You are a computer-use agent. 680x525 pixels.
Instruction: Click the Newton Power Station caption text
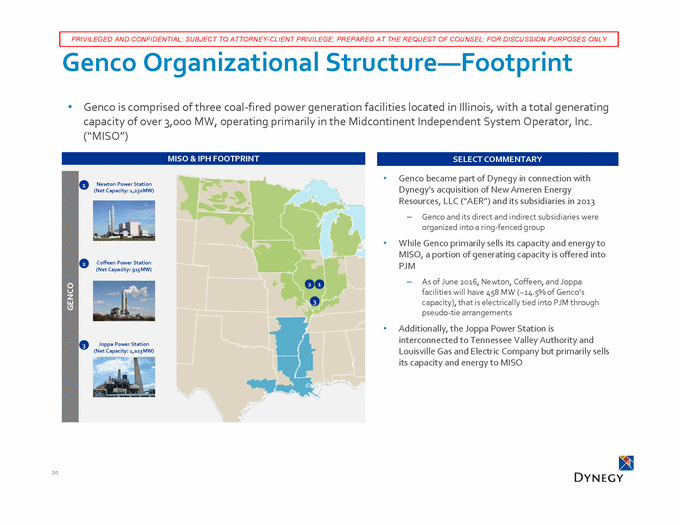[x=124, y=186]
